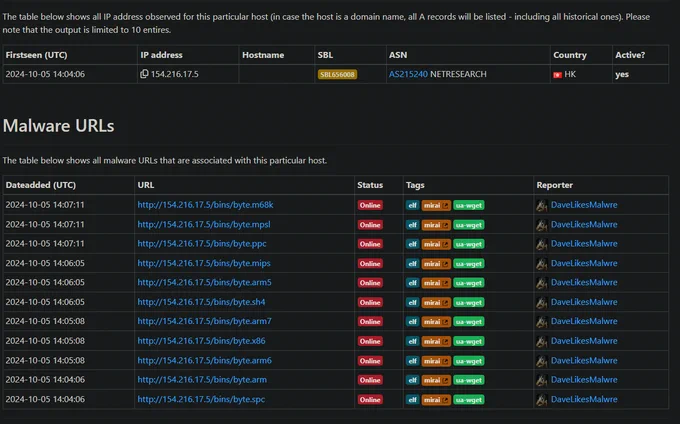Open DaveLikesMalwre reporter in byte.mpsl row
This screenshot has width=680, height=424.
584,224
